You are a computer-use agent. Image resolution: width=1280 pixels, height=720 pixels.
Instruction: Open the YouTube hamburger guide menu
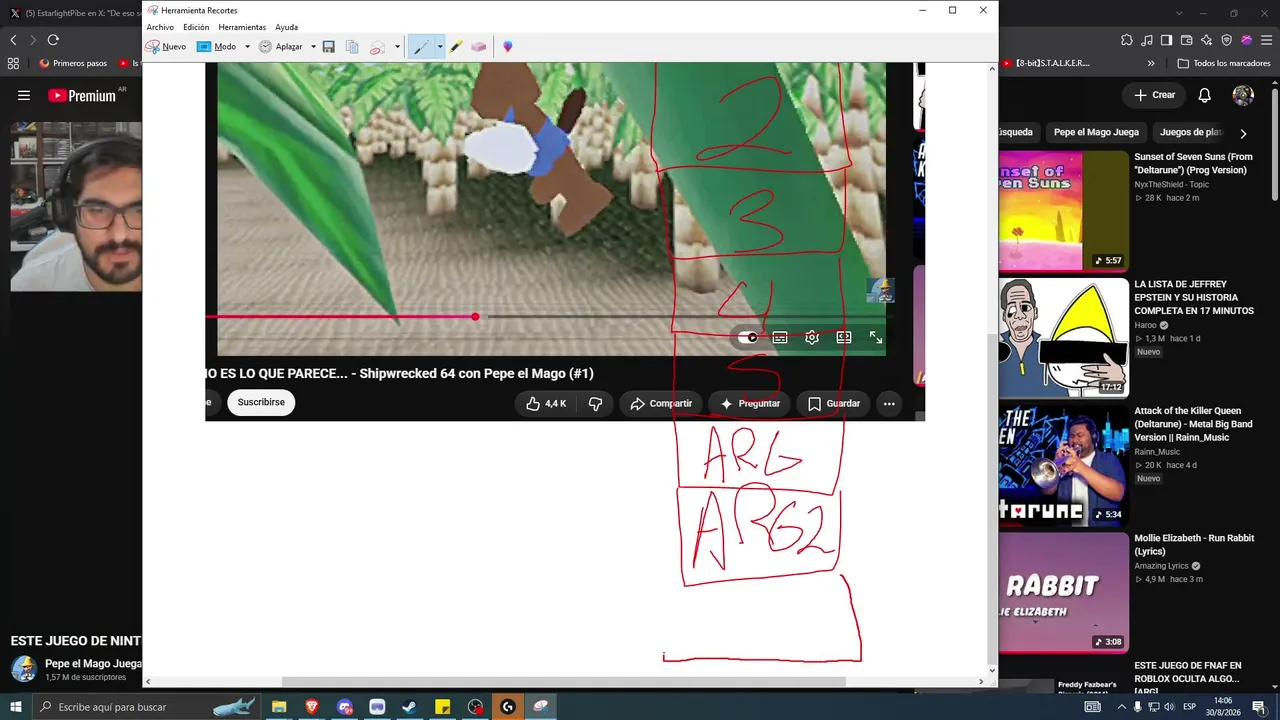click(x=24, y=95)
